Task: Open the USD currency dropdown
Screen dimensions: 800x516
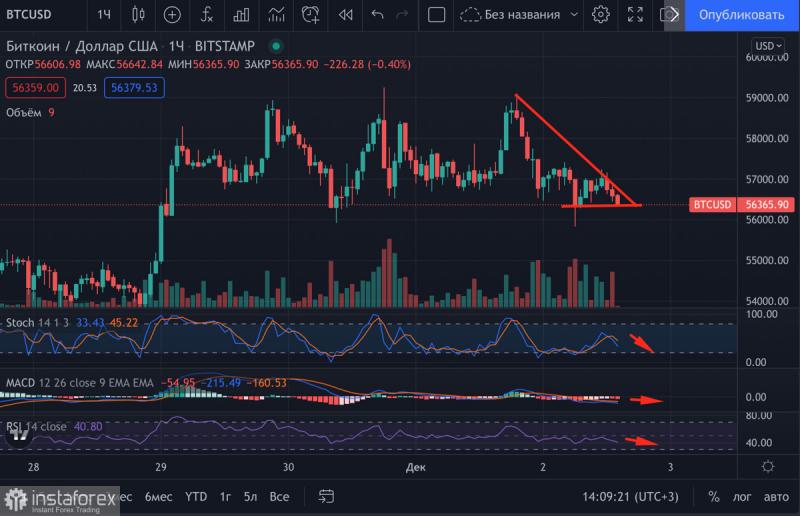Action: click(768, 45)
